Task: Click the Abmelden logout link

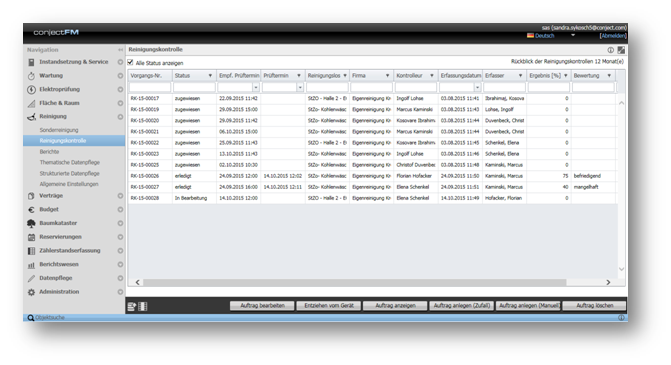Action: (x=613, y=36)
